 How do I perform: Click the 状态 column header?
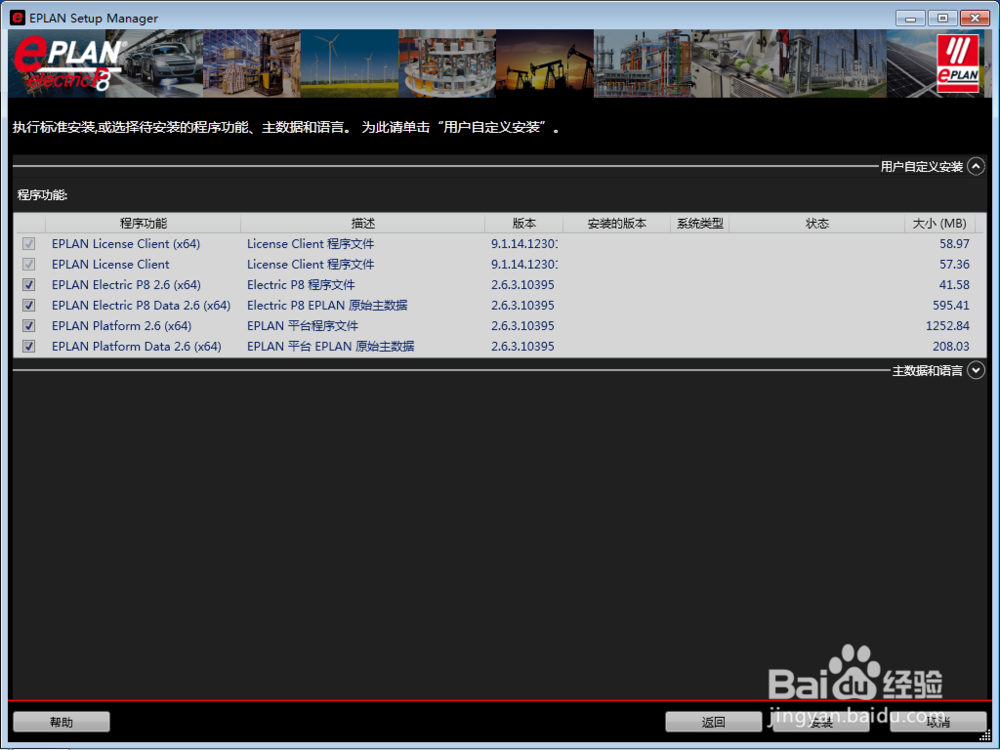(817, 223)
